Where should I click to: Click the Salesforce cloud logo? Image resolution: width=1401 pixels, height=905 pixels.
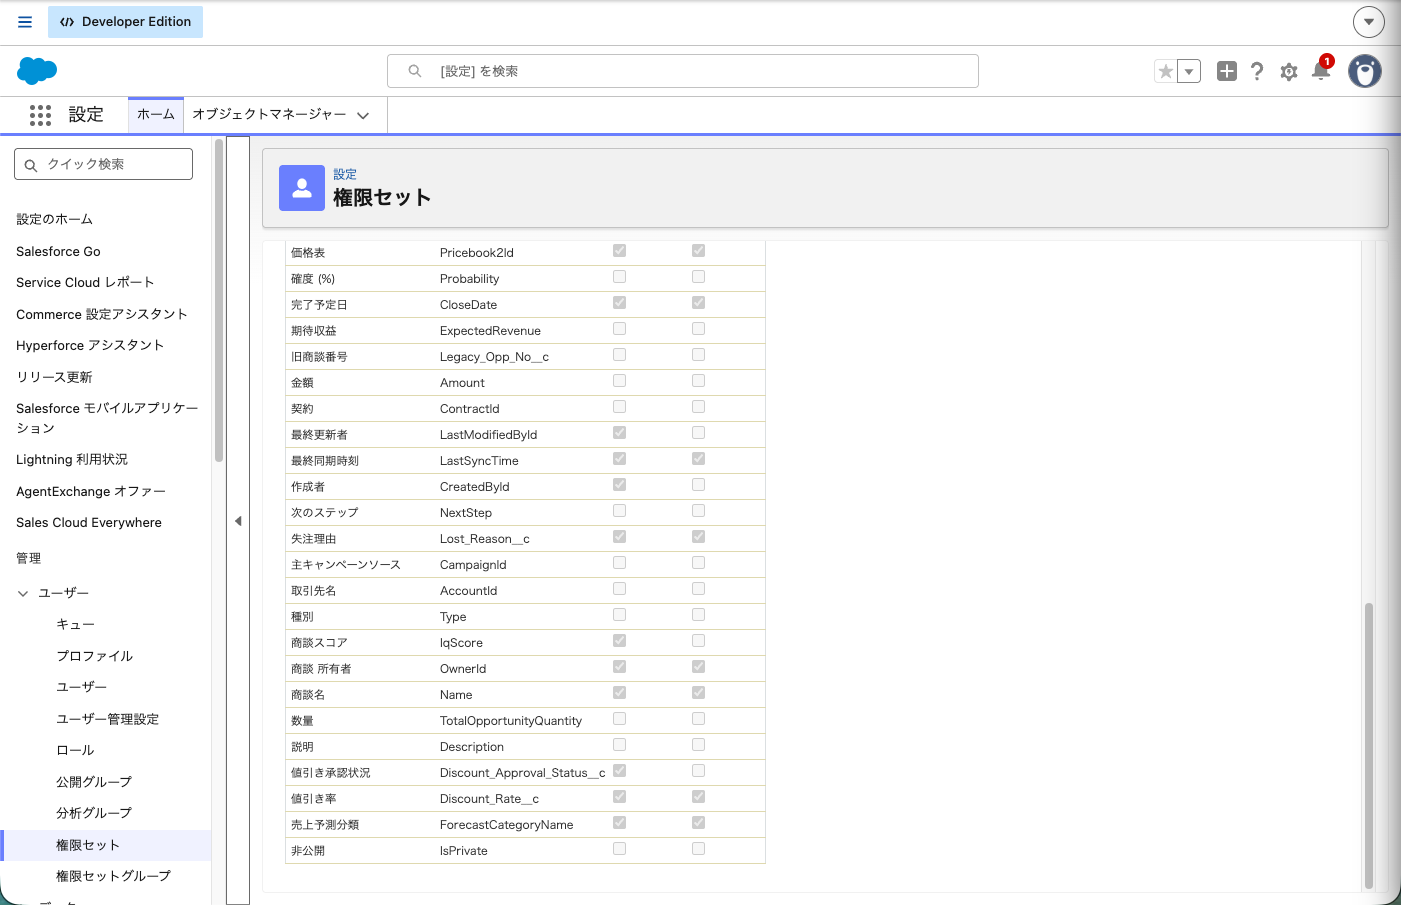pos(37,71)
